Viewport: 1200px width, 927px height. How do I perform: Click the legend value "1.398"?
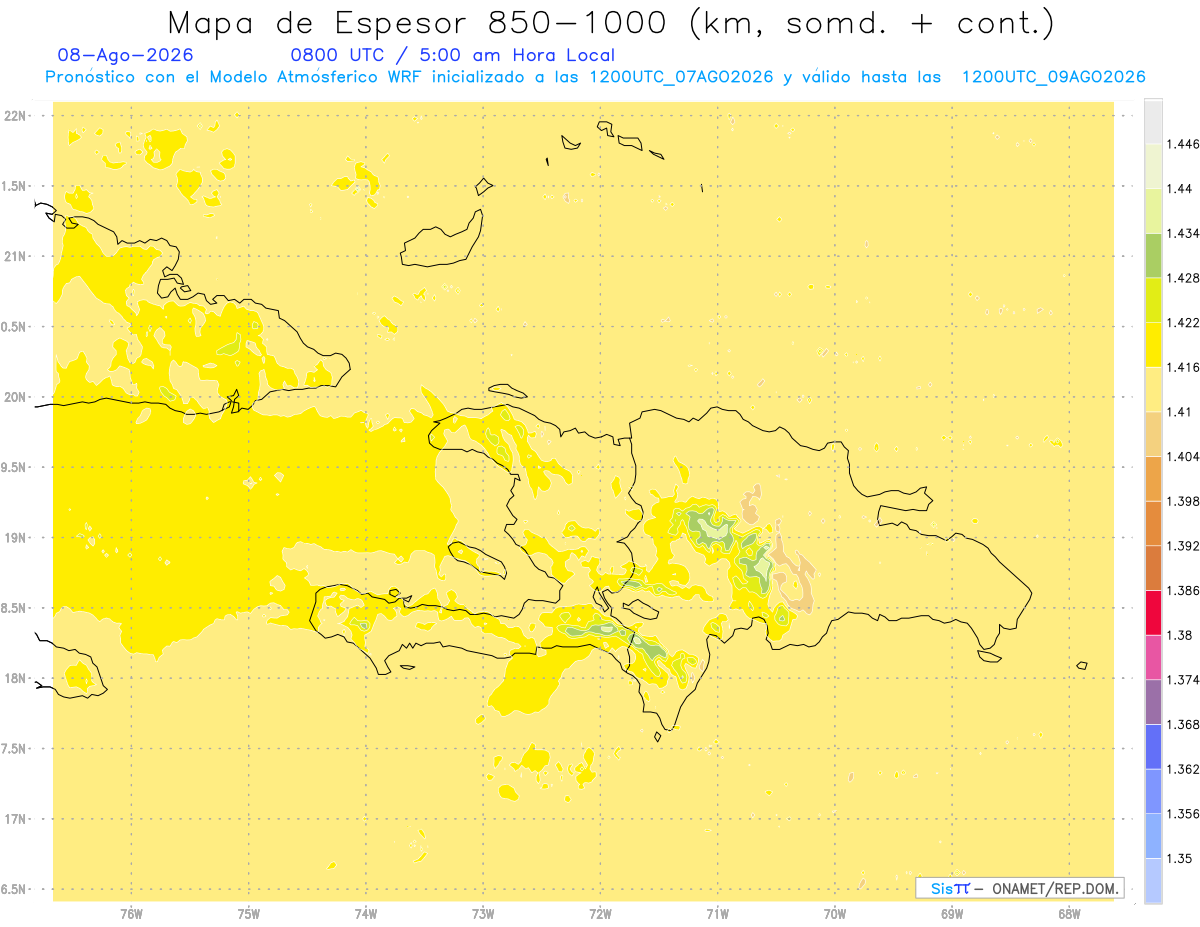[x=1183, y=501]
